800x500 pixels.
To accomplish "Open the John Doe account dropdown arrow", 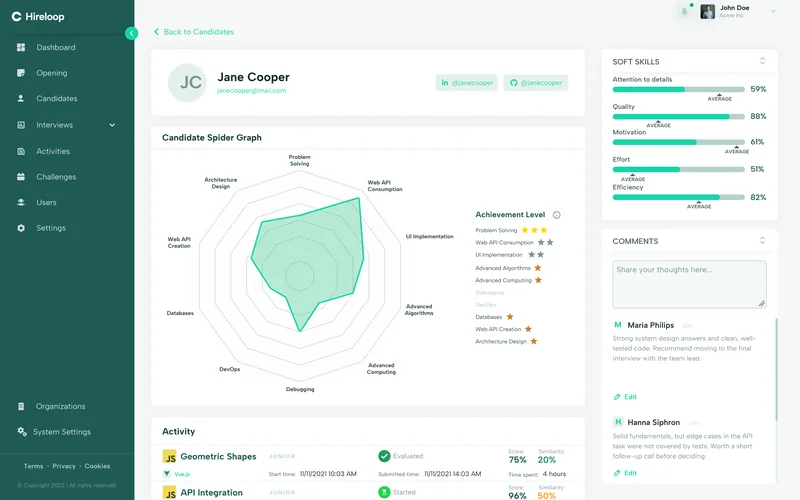I will 773,11.
